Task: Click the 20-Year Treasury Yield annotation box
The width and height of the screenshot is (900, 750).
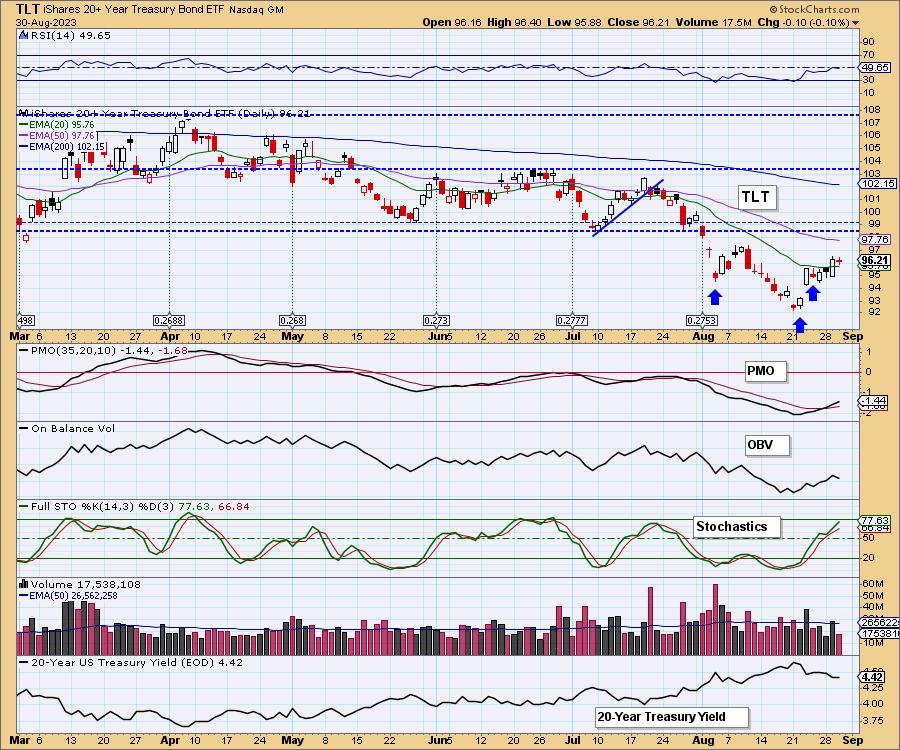Action: tap(670, 717)
